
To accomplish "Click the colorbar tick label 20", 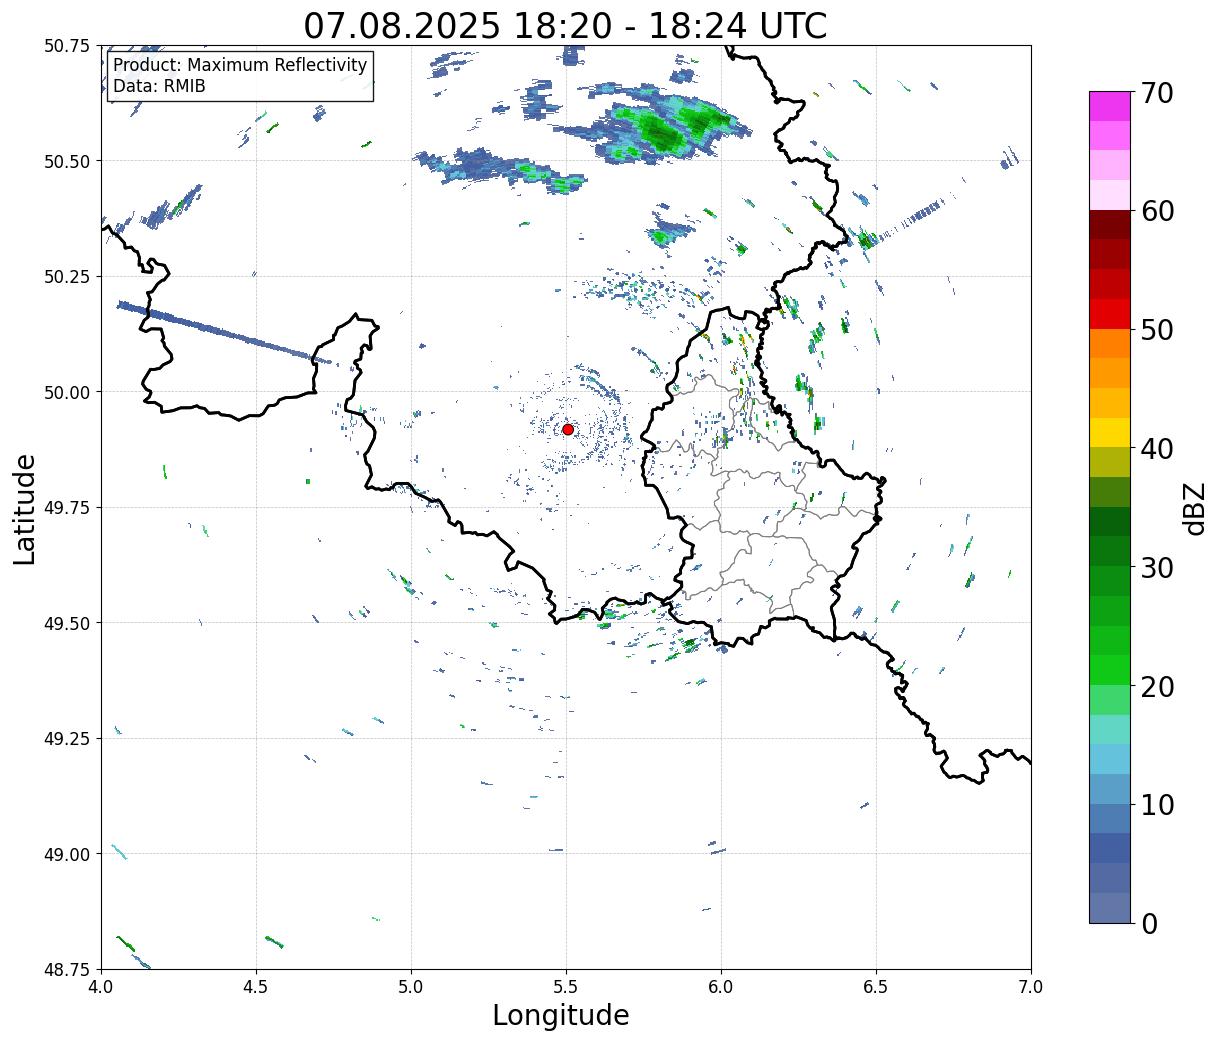I will [1156, 687].
